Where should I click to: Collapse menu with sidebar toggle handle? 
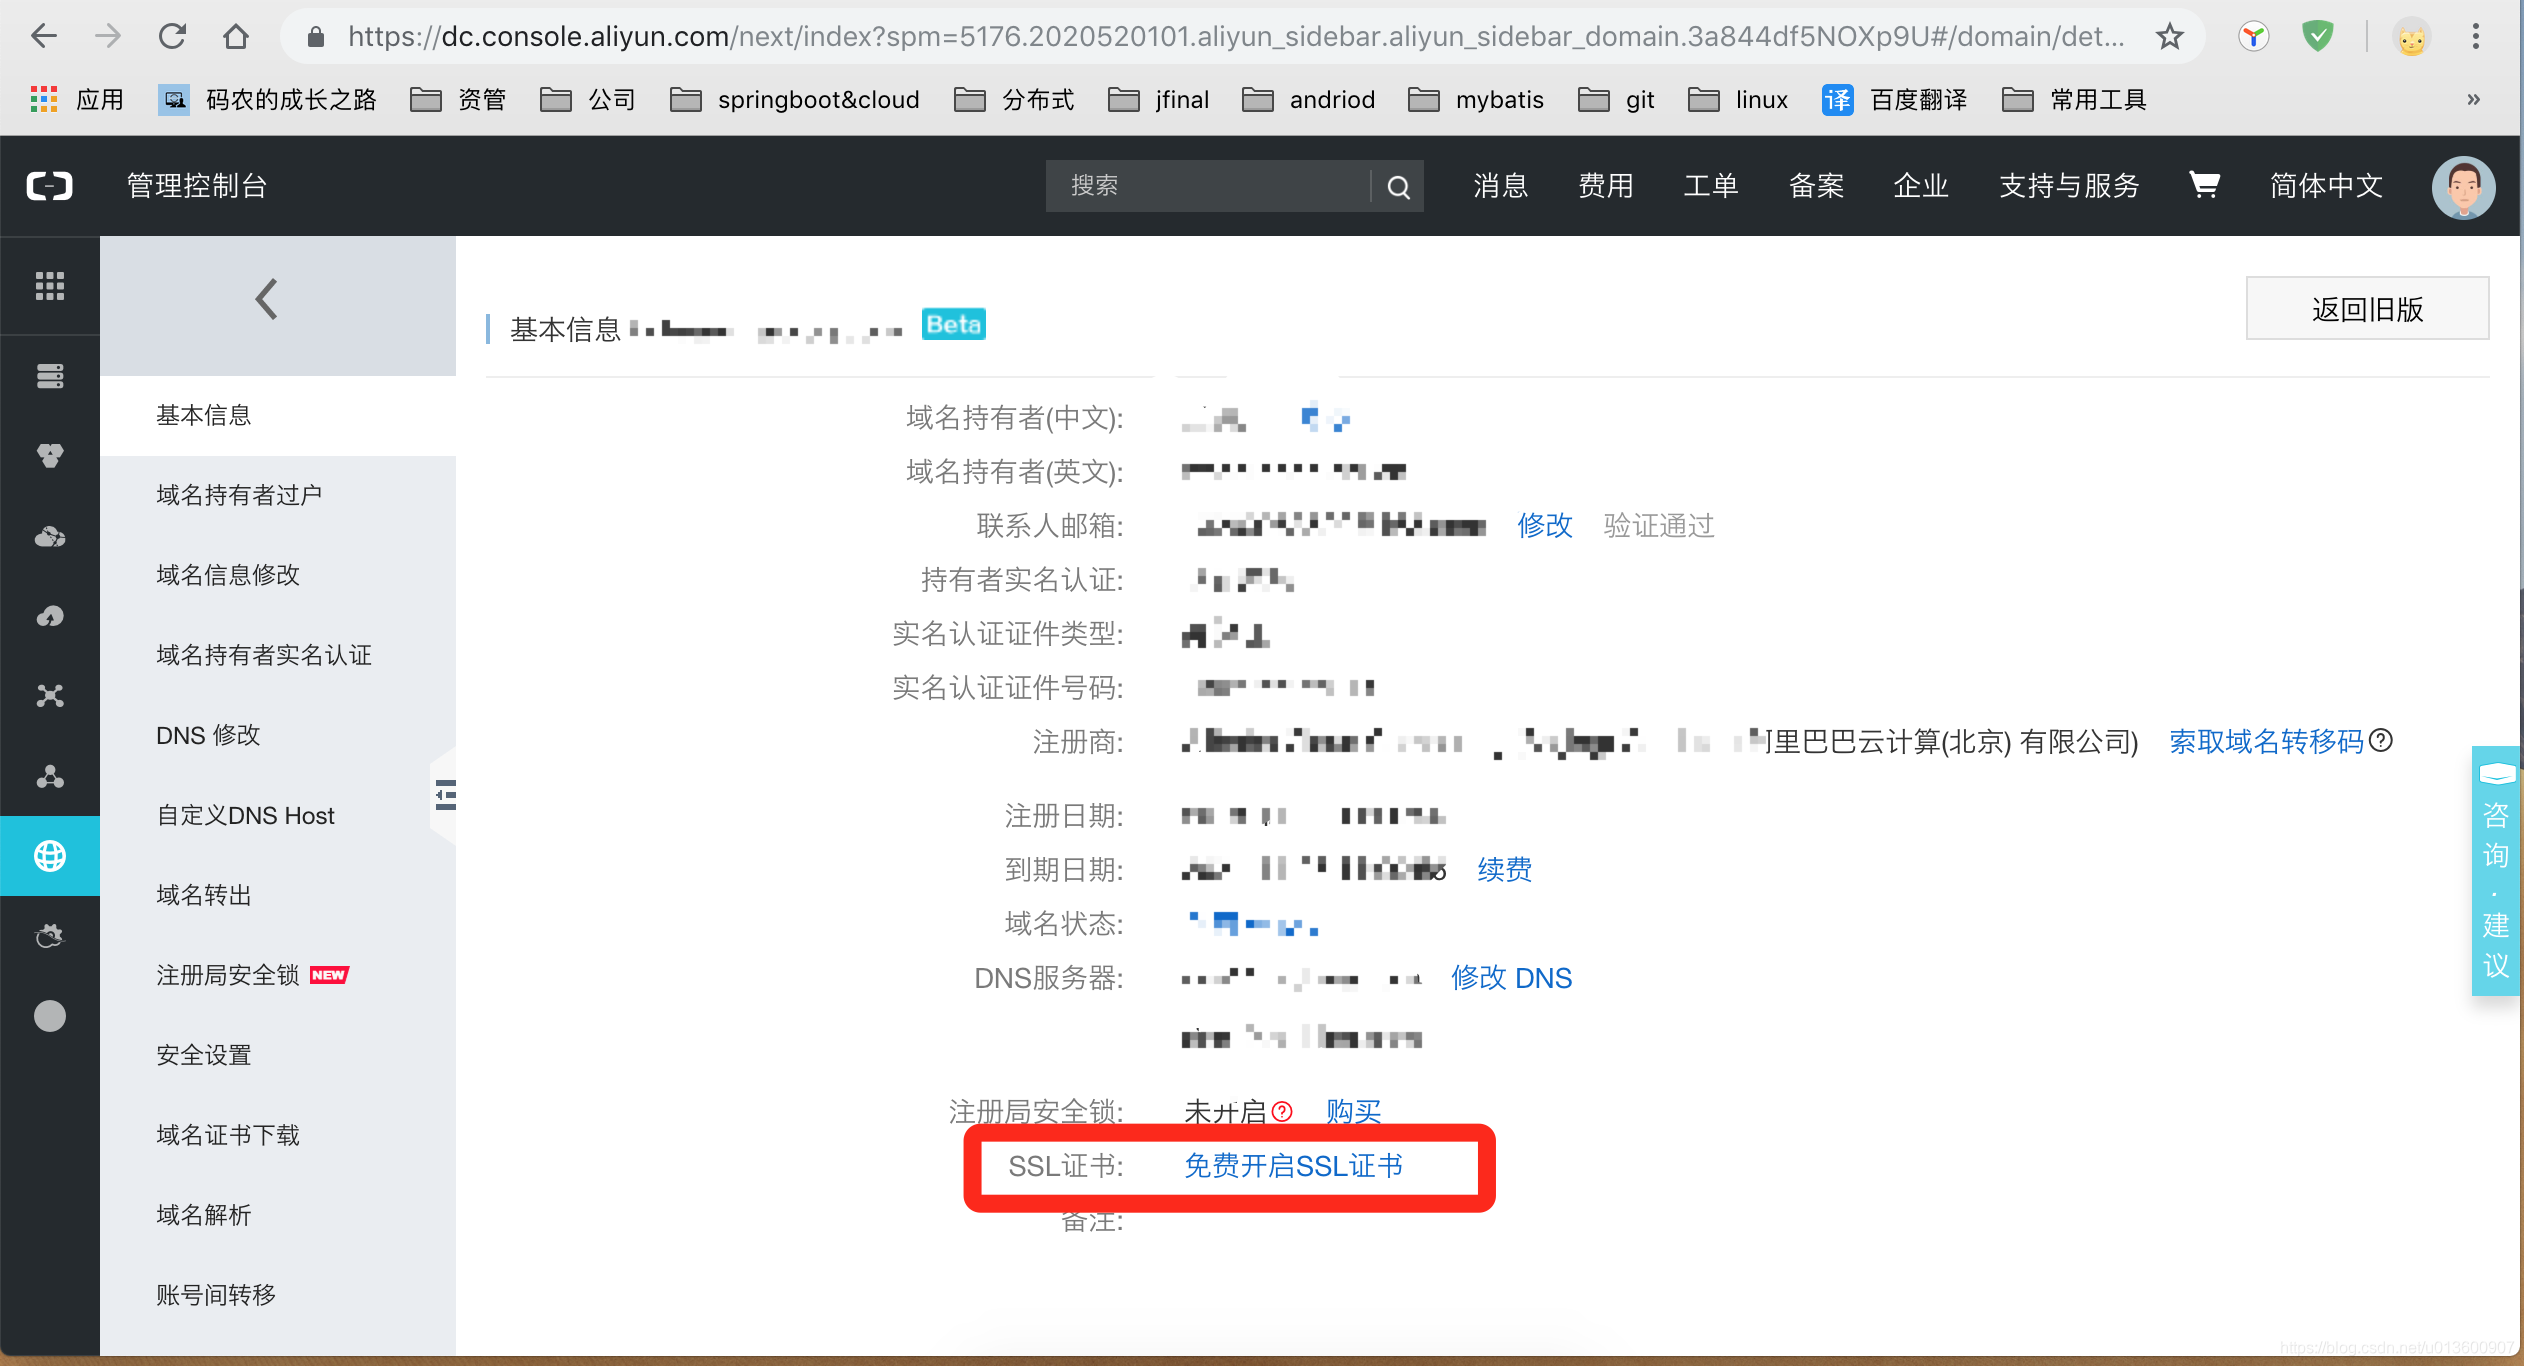click(445, 795)
